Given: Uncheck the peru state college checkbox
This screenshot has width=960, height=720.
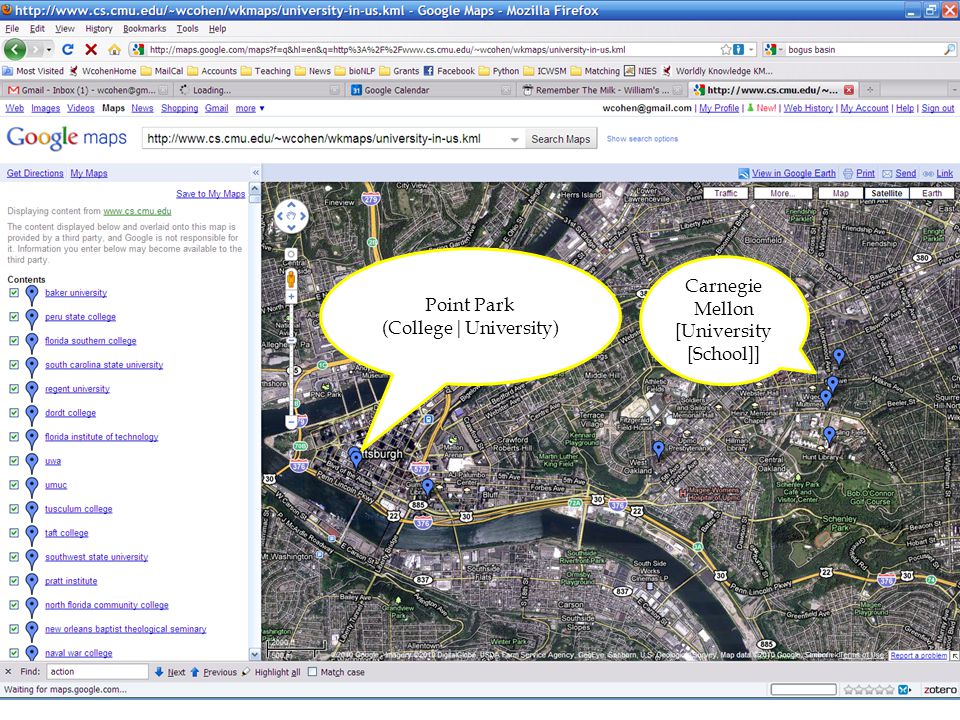Looking at the screenshot, I should pos(14,317).
